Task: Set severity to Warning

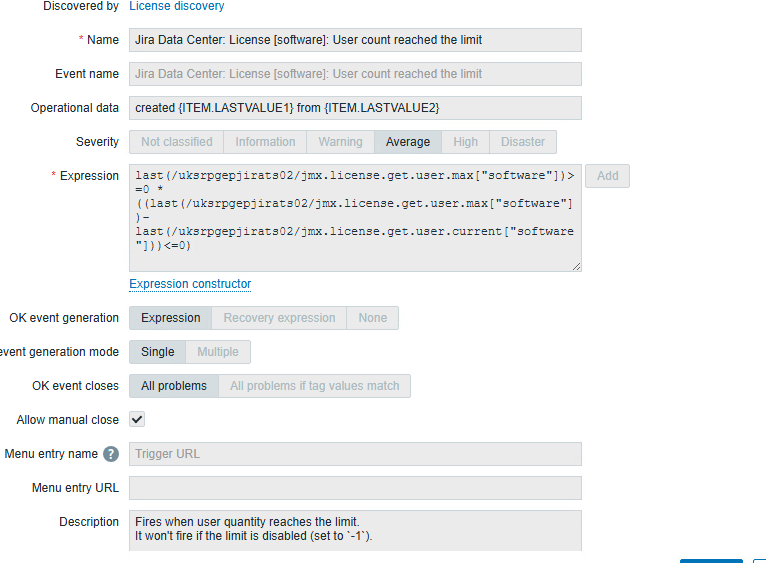Action: click(x=340, y=142)
